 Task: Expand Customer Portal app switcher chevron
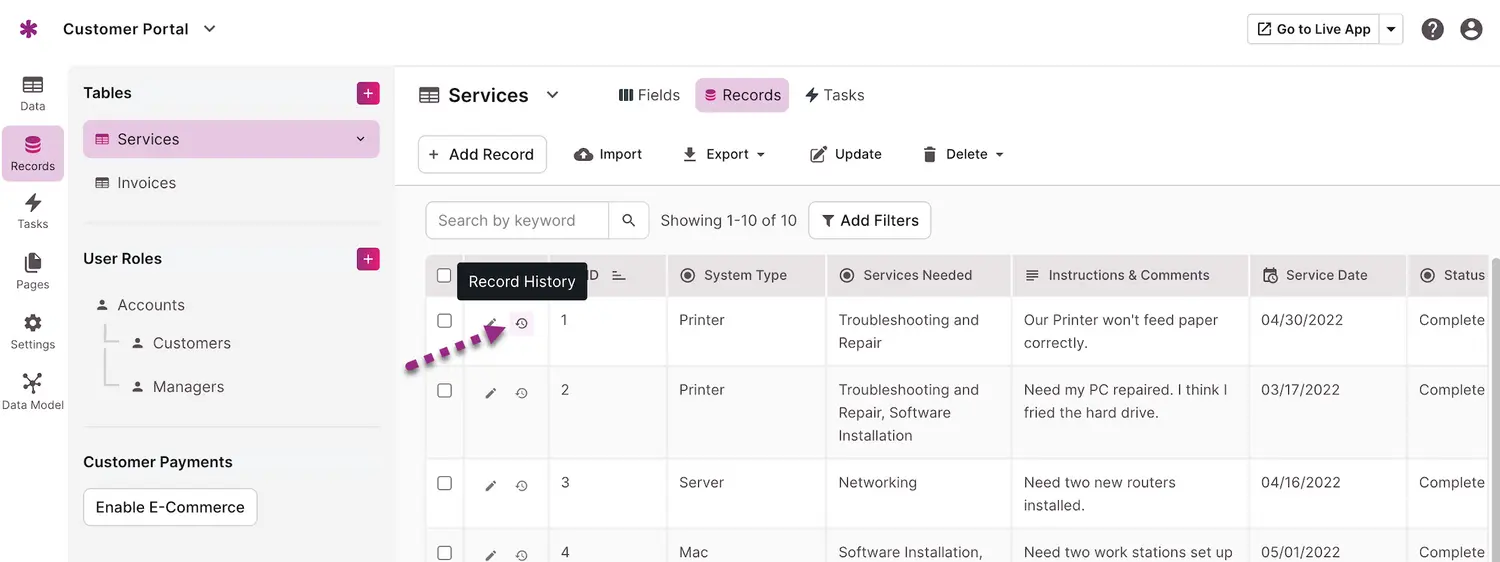click(210, 29)
